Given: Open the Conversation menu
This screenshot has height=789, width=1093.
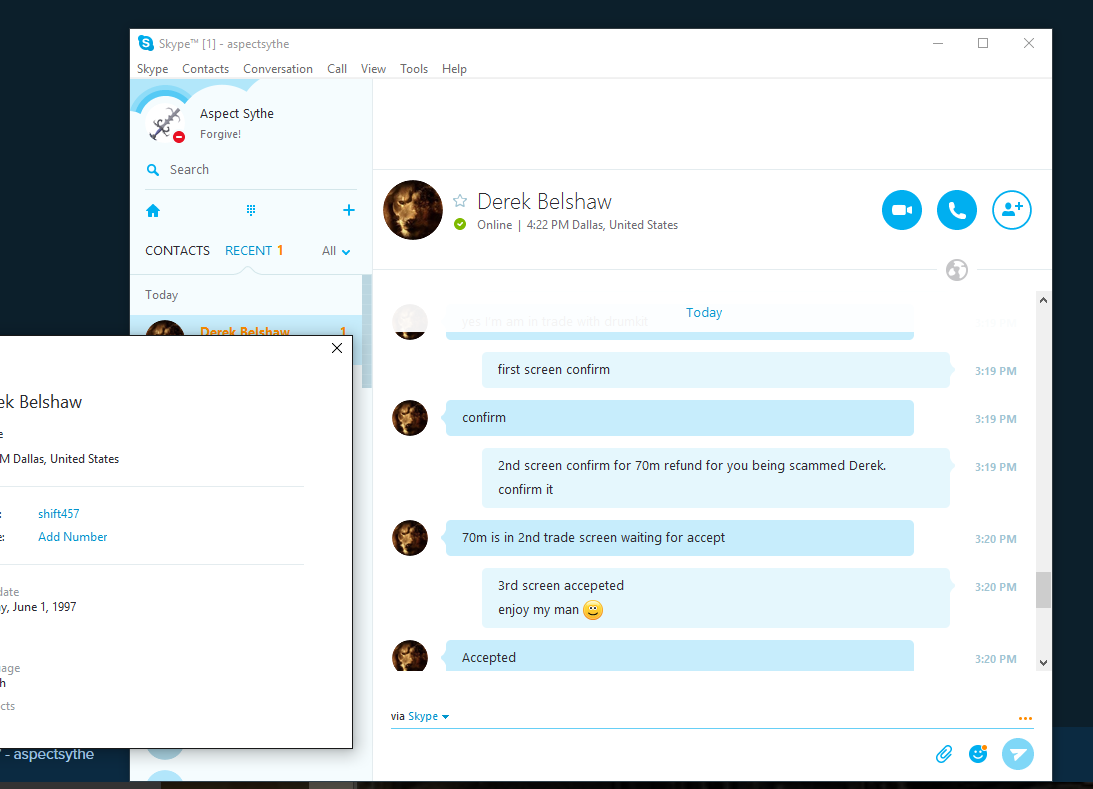Looking at the screenshot, I should pos(277,69).
